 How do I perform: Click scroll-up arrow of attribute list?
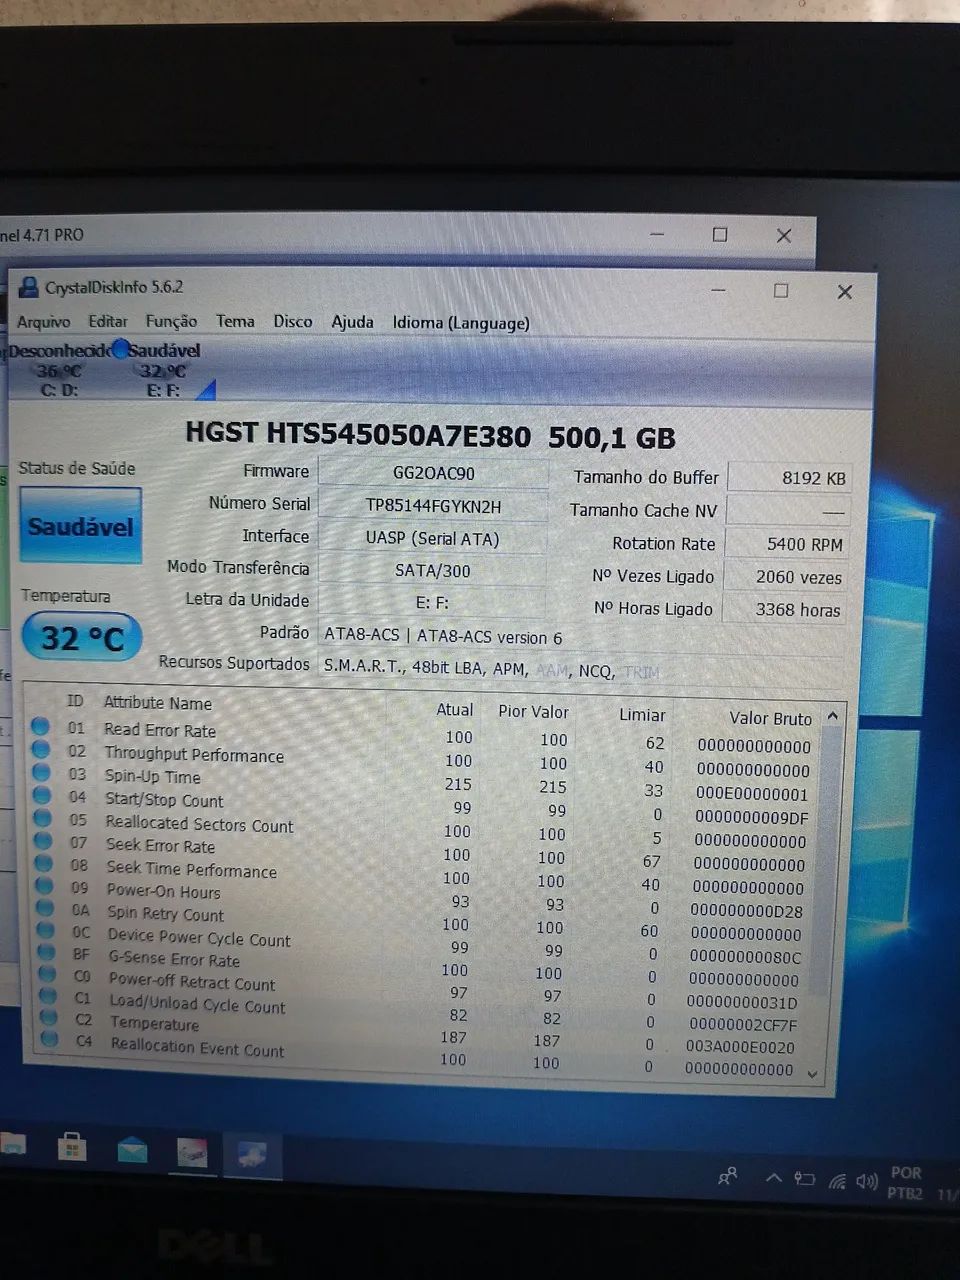(x=832, y=716)
